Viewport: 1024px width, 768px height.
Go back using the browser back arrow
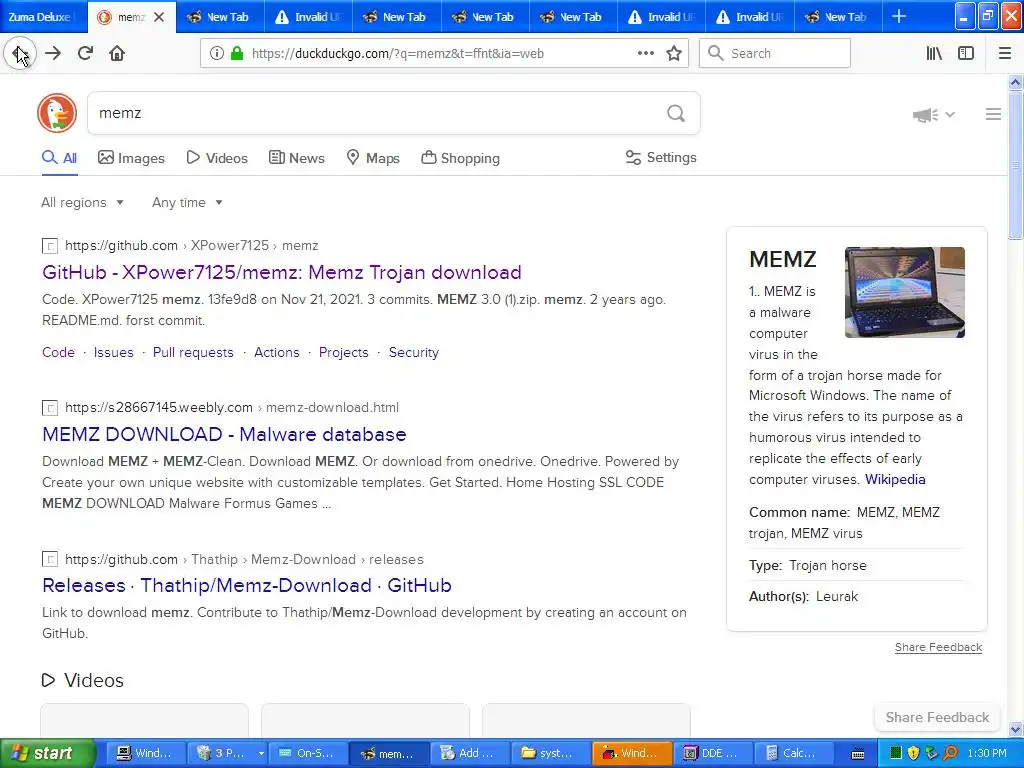point(20,54)
